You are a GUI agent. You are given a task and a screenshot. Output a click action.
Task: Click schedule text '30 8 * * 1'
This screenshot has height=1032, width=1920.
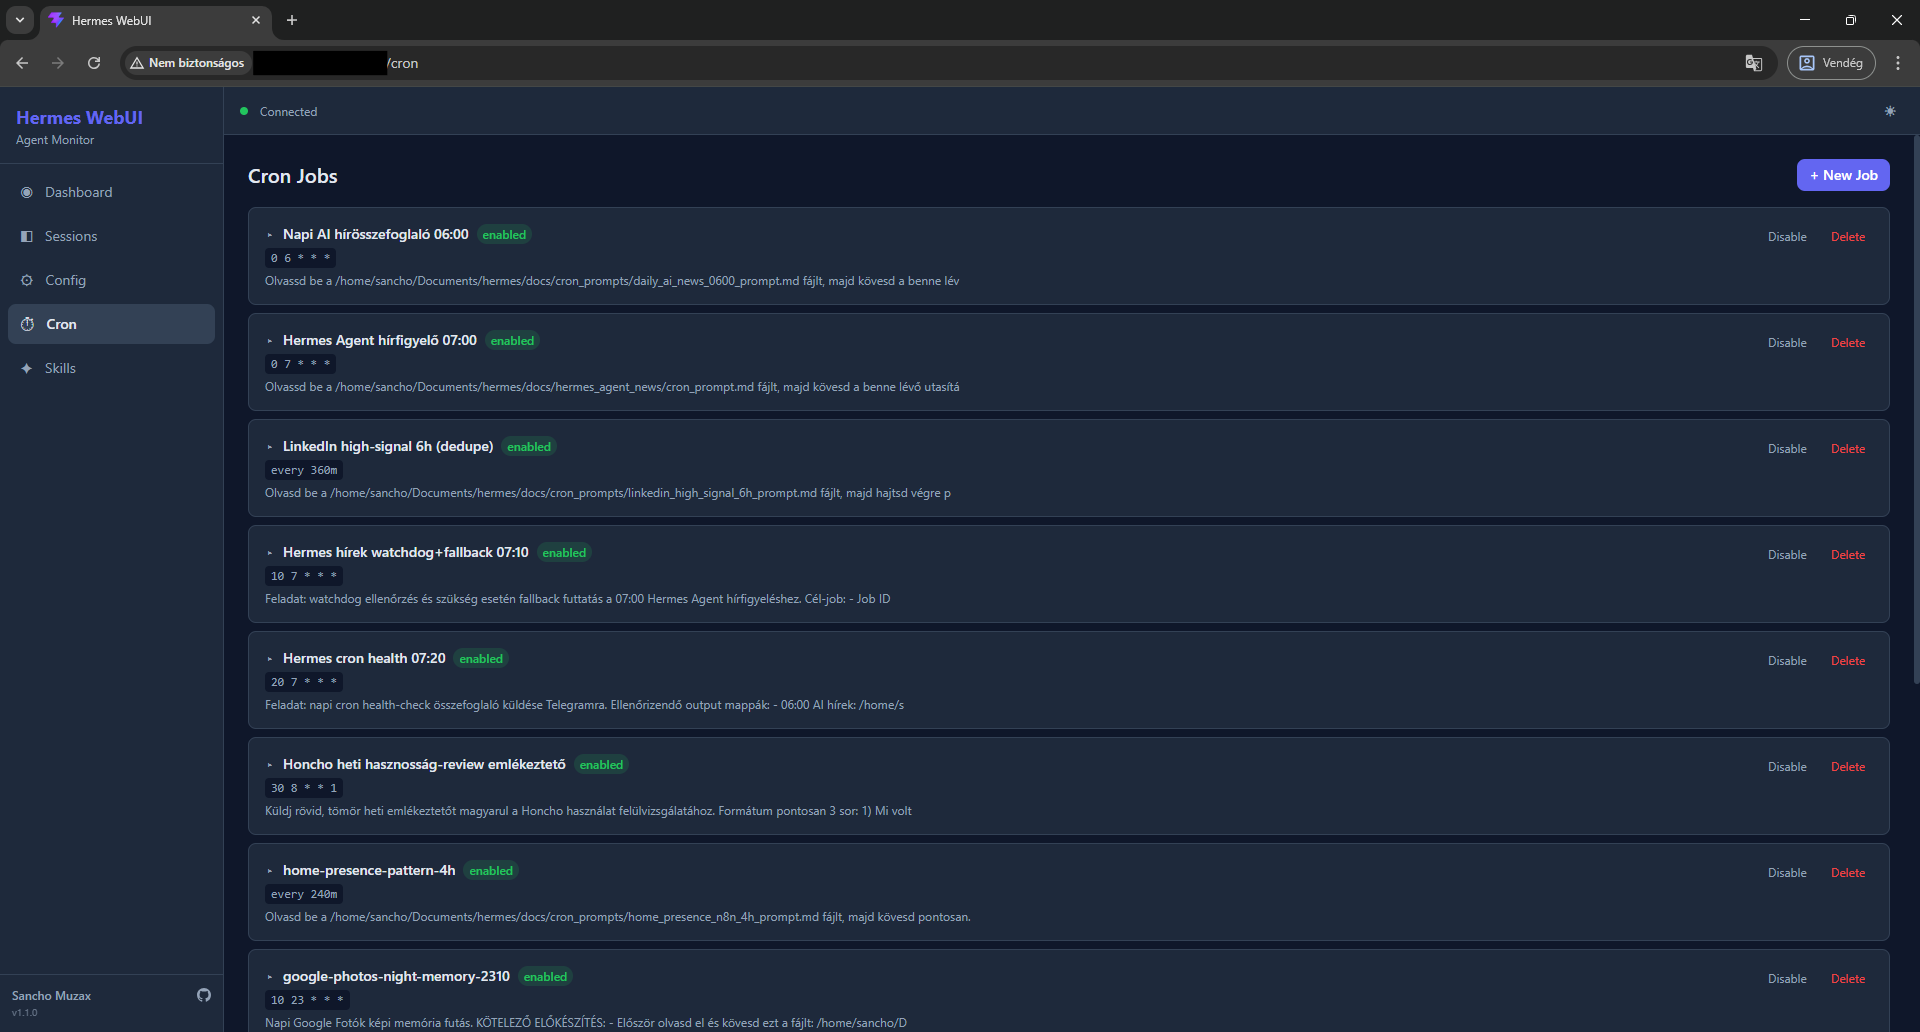pyautogui.click(x=304, y=788)
